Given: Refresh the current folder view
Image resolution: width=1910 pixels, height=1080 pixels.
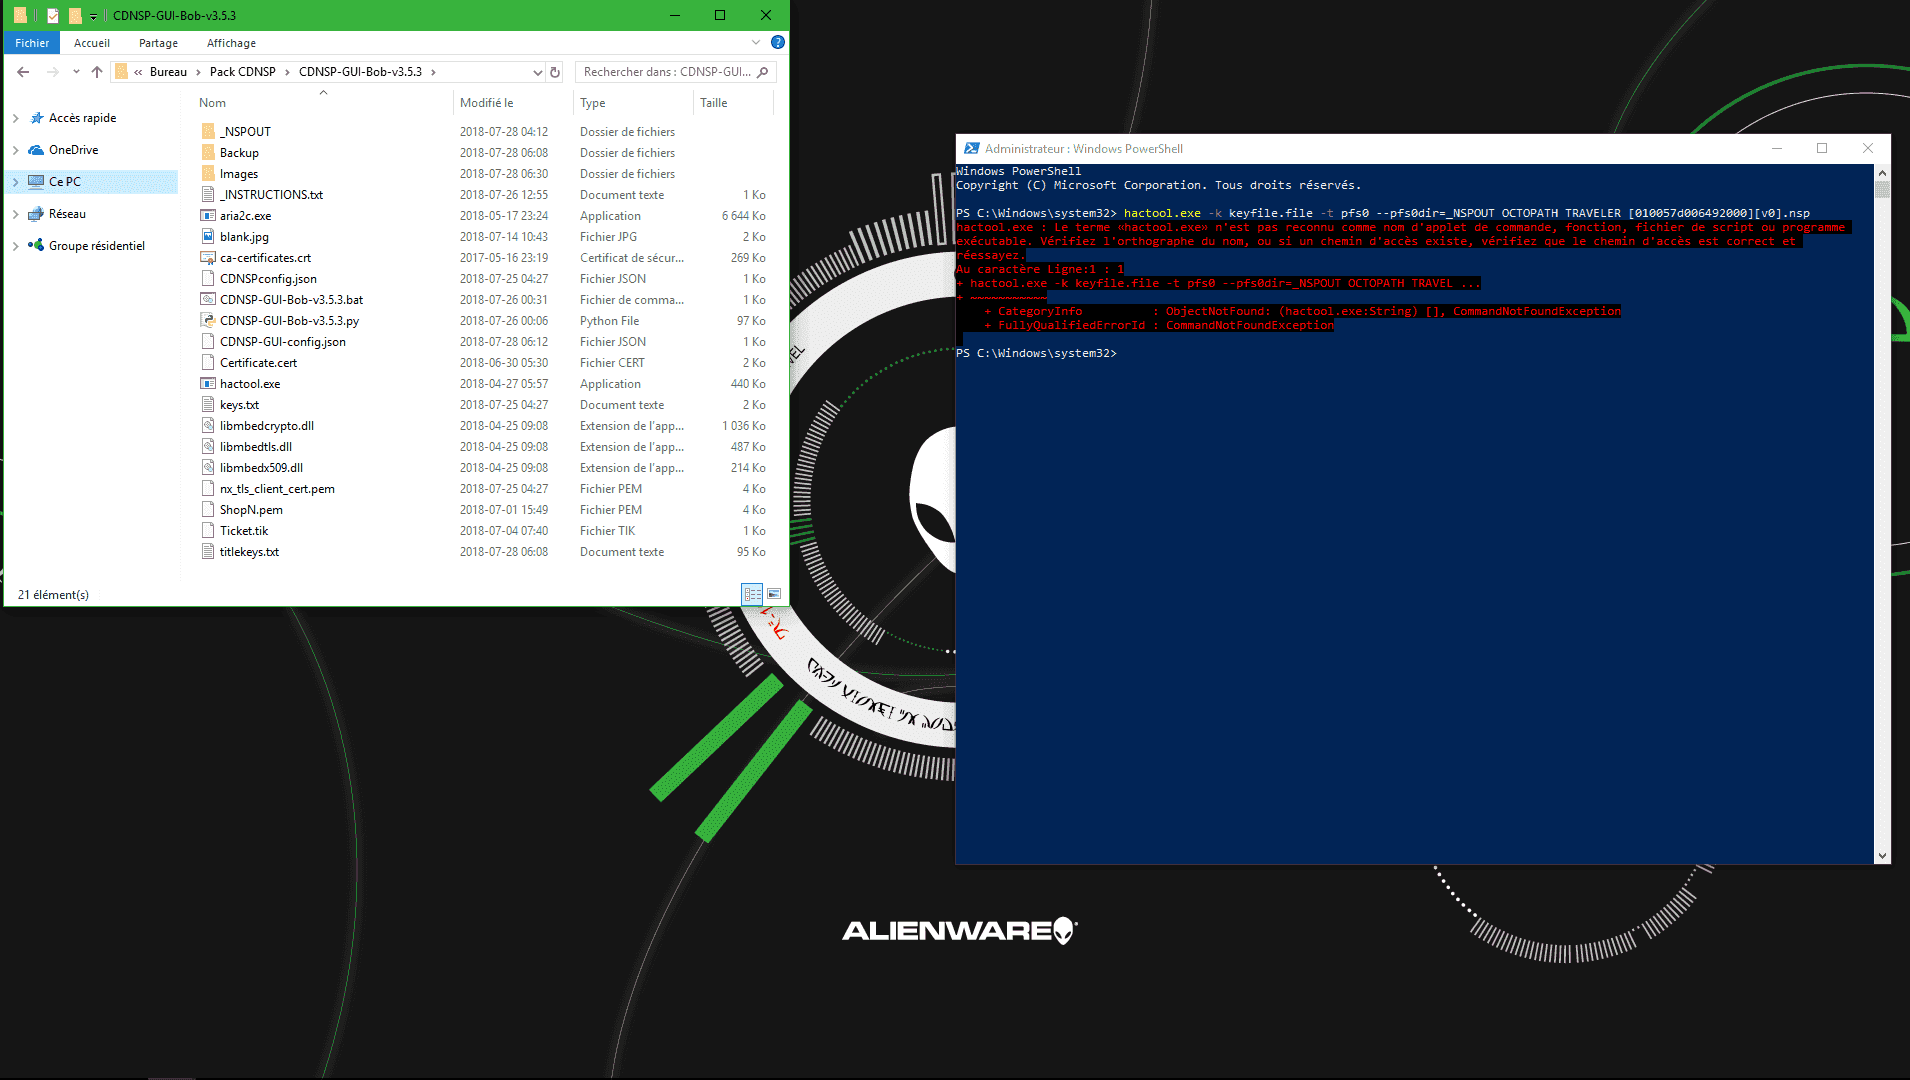Looking at the screenshot, I should point(555,72).
